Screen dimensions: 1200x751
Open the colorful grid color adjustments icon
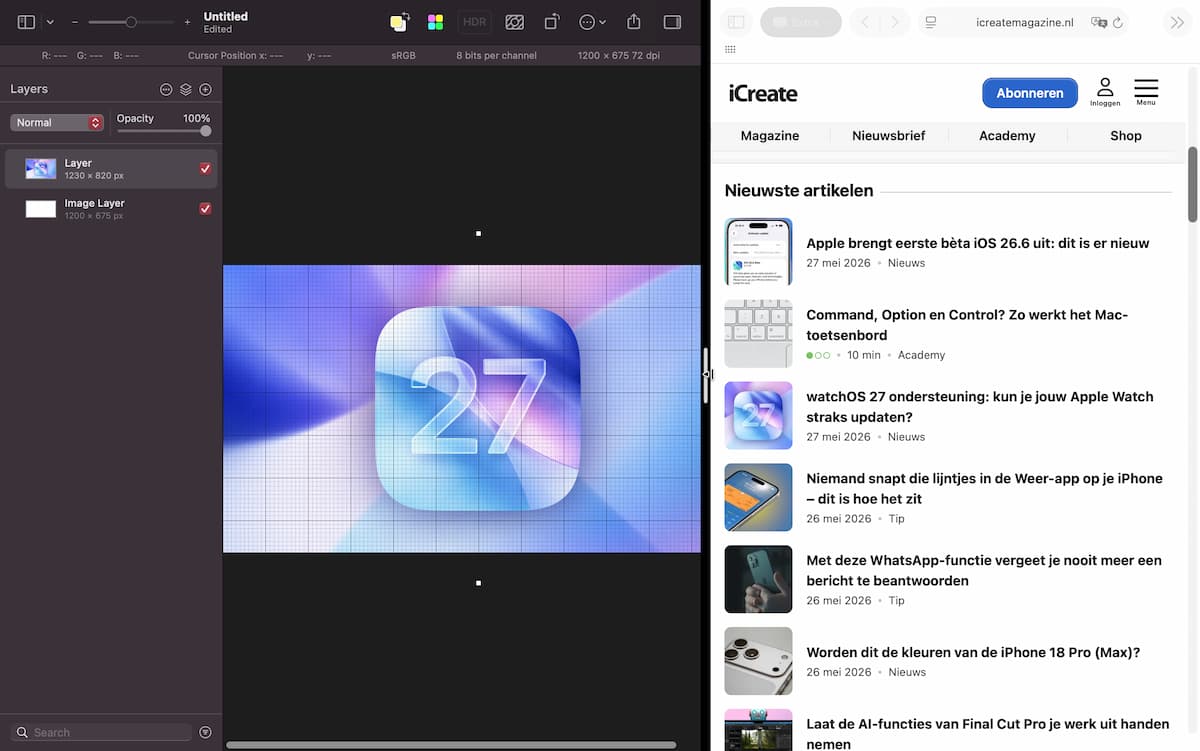pyautogui.click(x=435, y=22)
